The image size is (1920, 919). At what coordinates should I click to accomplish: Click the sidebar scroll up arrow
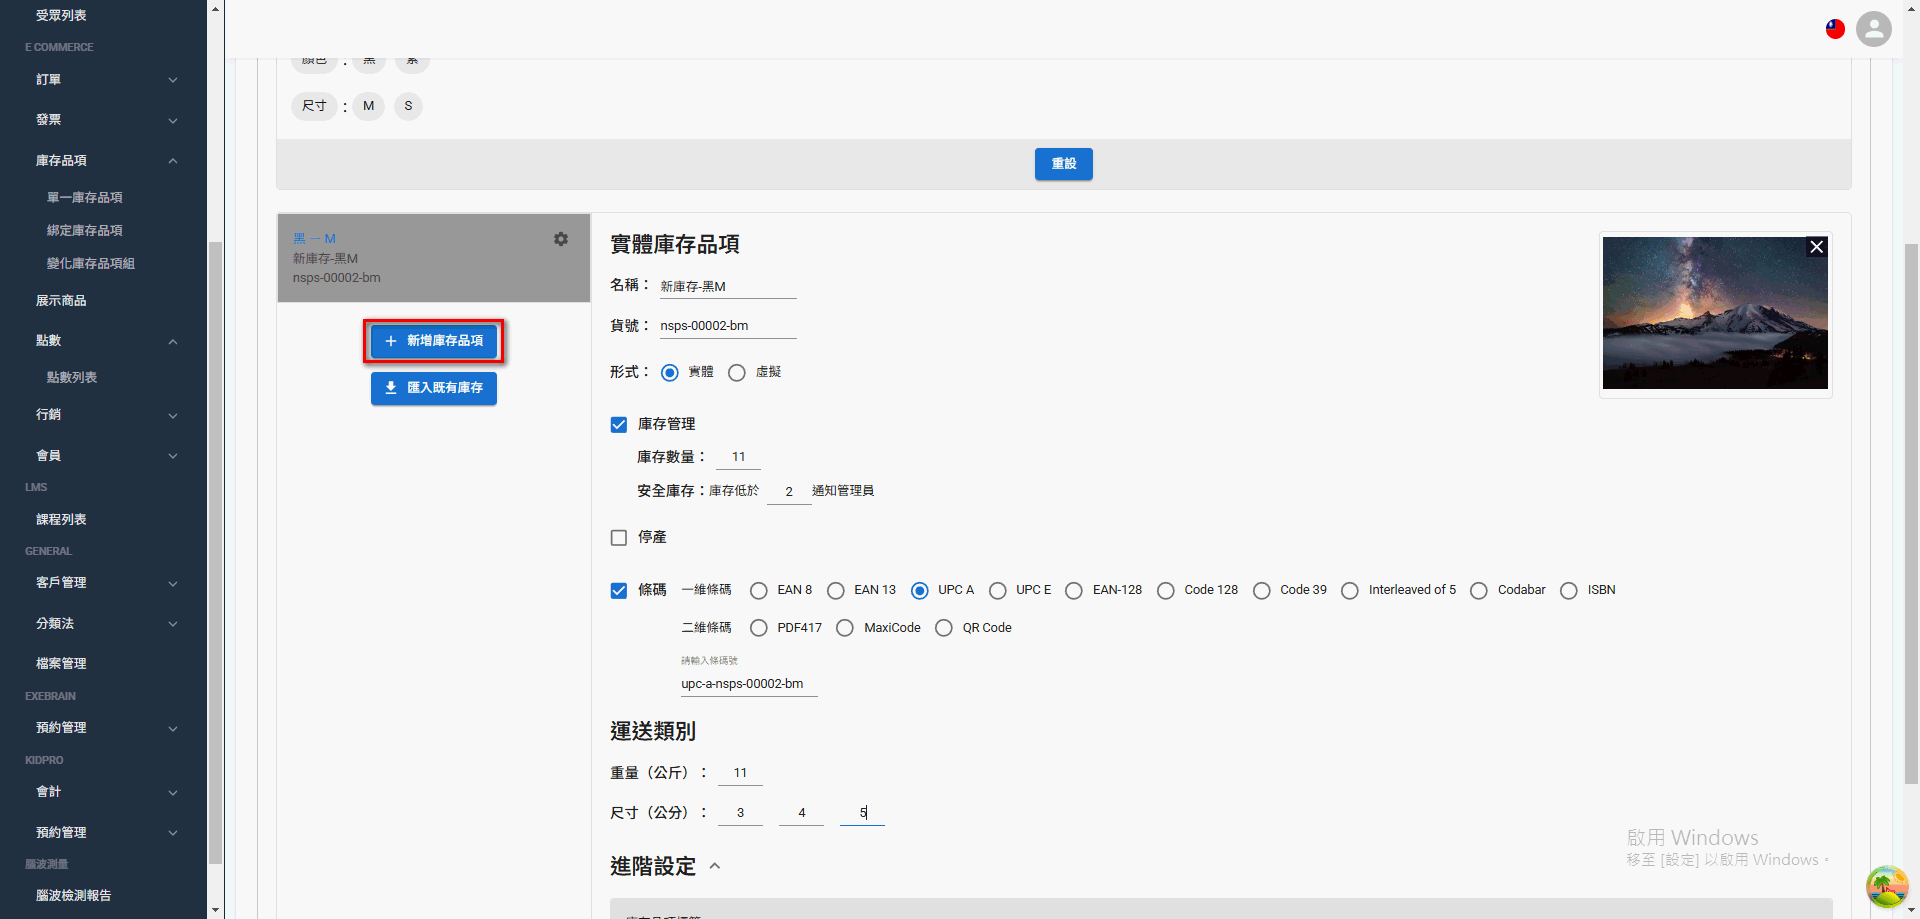pyautogui.click(x=216, y=8)
